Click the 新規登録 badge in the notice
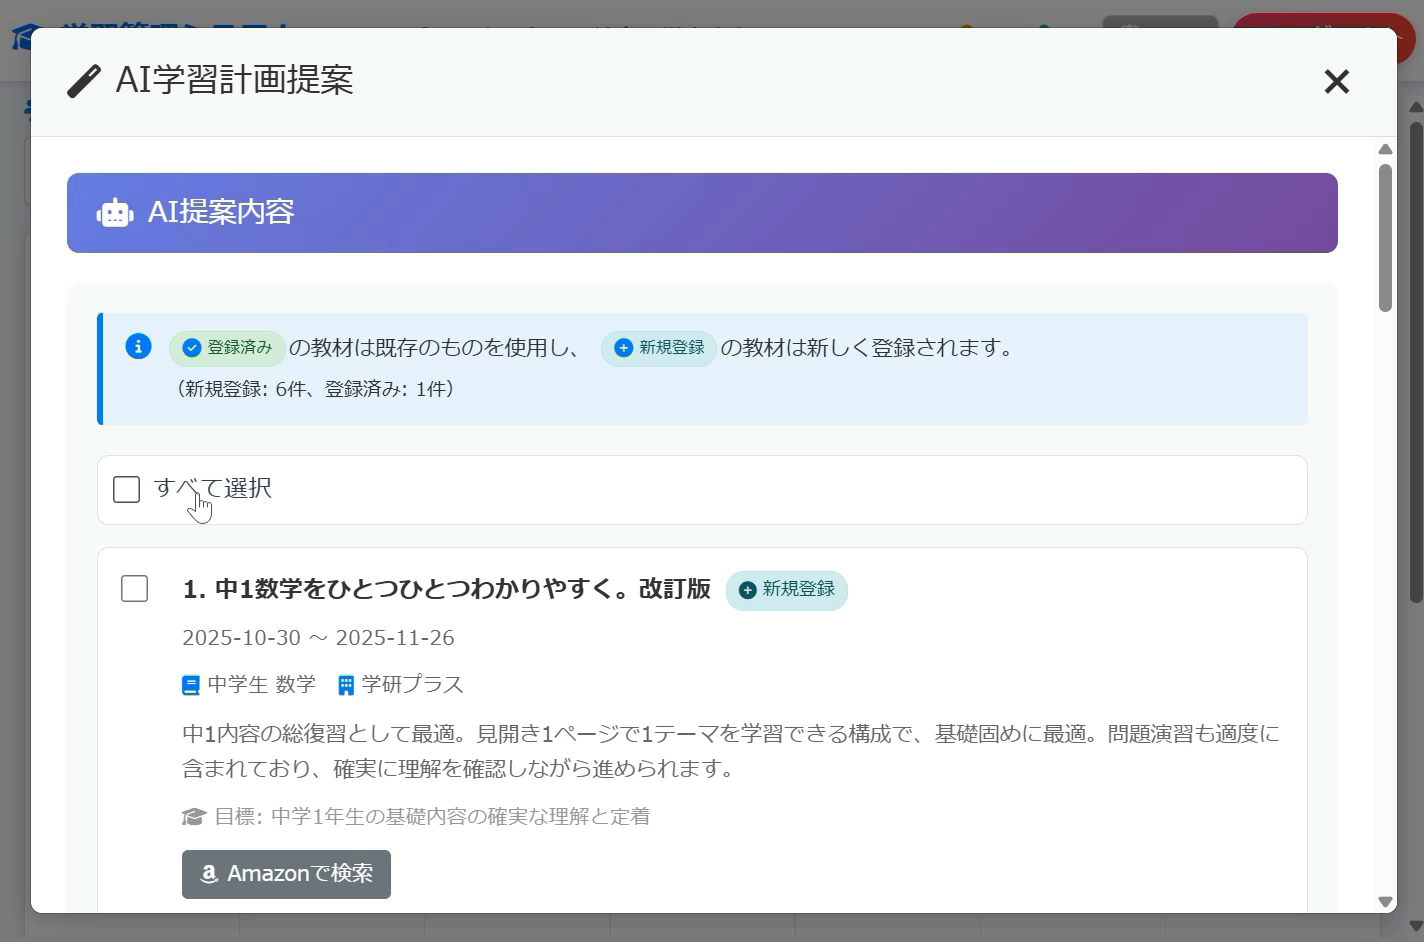 tap(659, 348)
